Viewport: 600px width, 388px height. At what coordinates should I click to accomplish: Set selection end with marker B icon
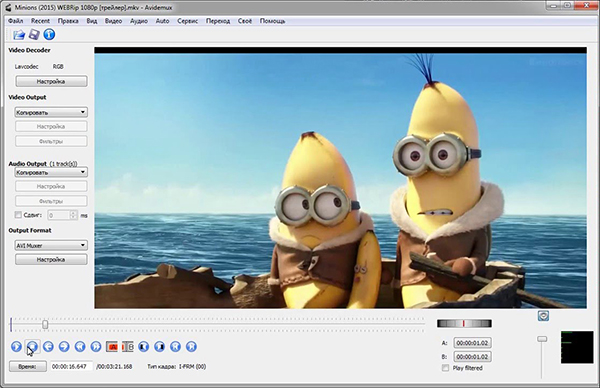(x=127, y=347)
